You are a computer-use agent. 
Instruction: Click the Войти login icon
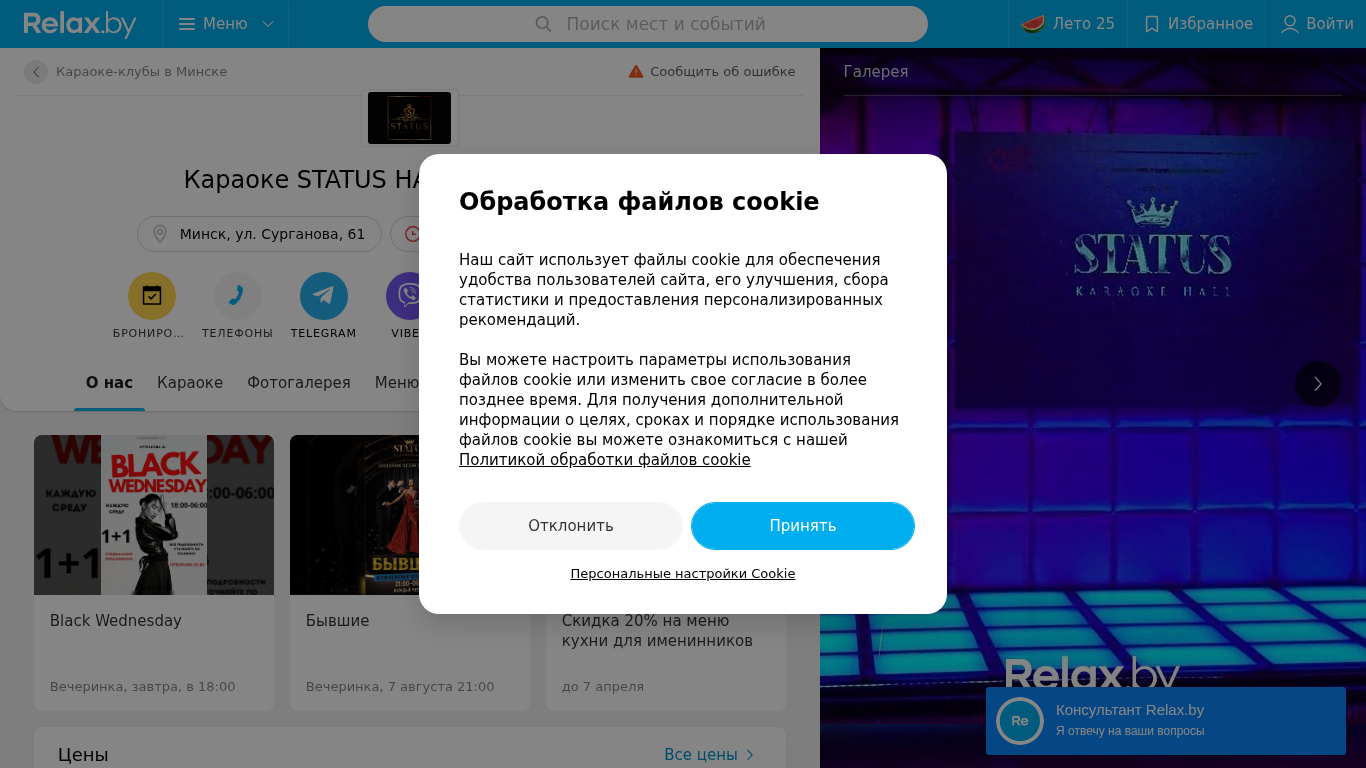(x=1290, y=24)
